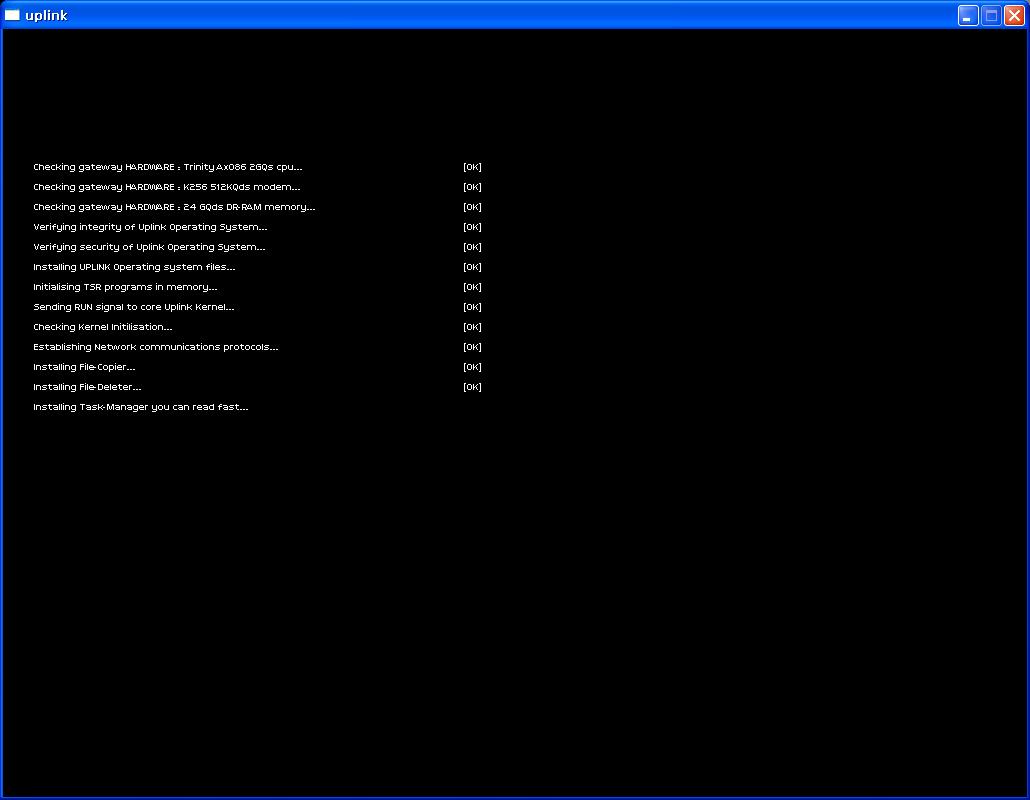Select the K256 512KQds modem check line
The image size is (1030, 800).
click(x=166, y=187)
